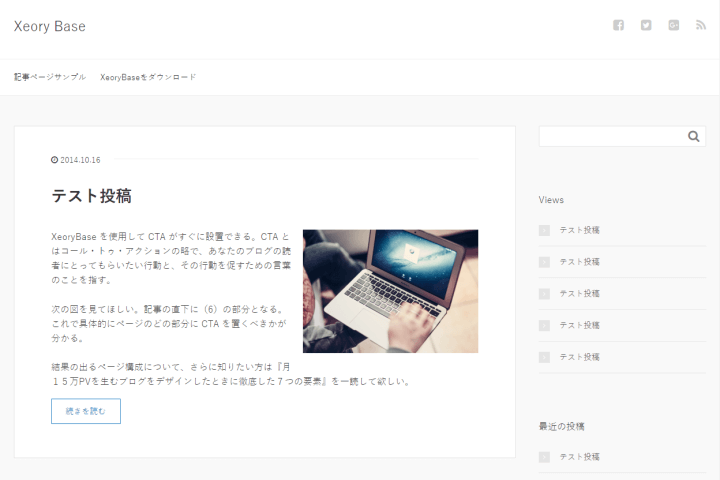The height and width of the screenshot is (480, 720).
Task: Click the 最近の投稿 widget heading
Action: (562, 426)
